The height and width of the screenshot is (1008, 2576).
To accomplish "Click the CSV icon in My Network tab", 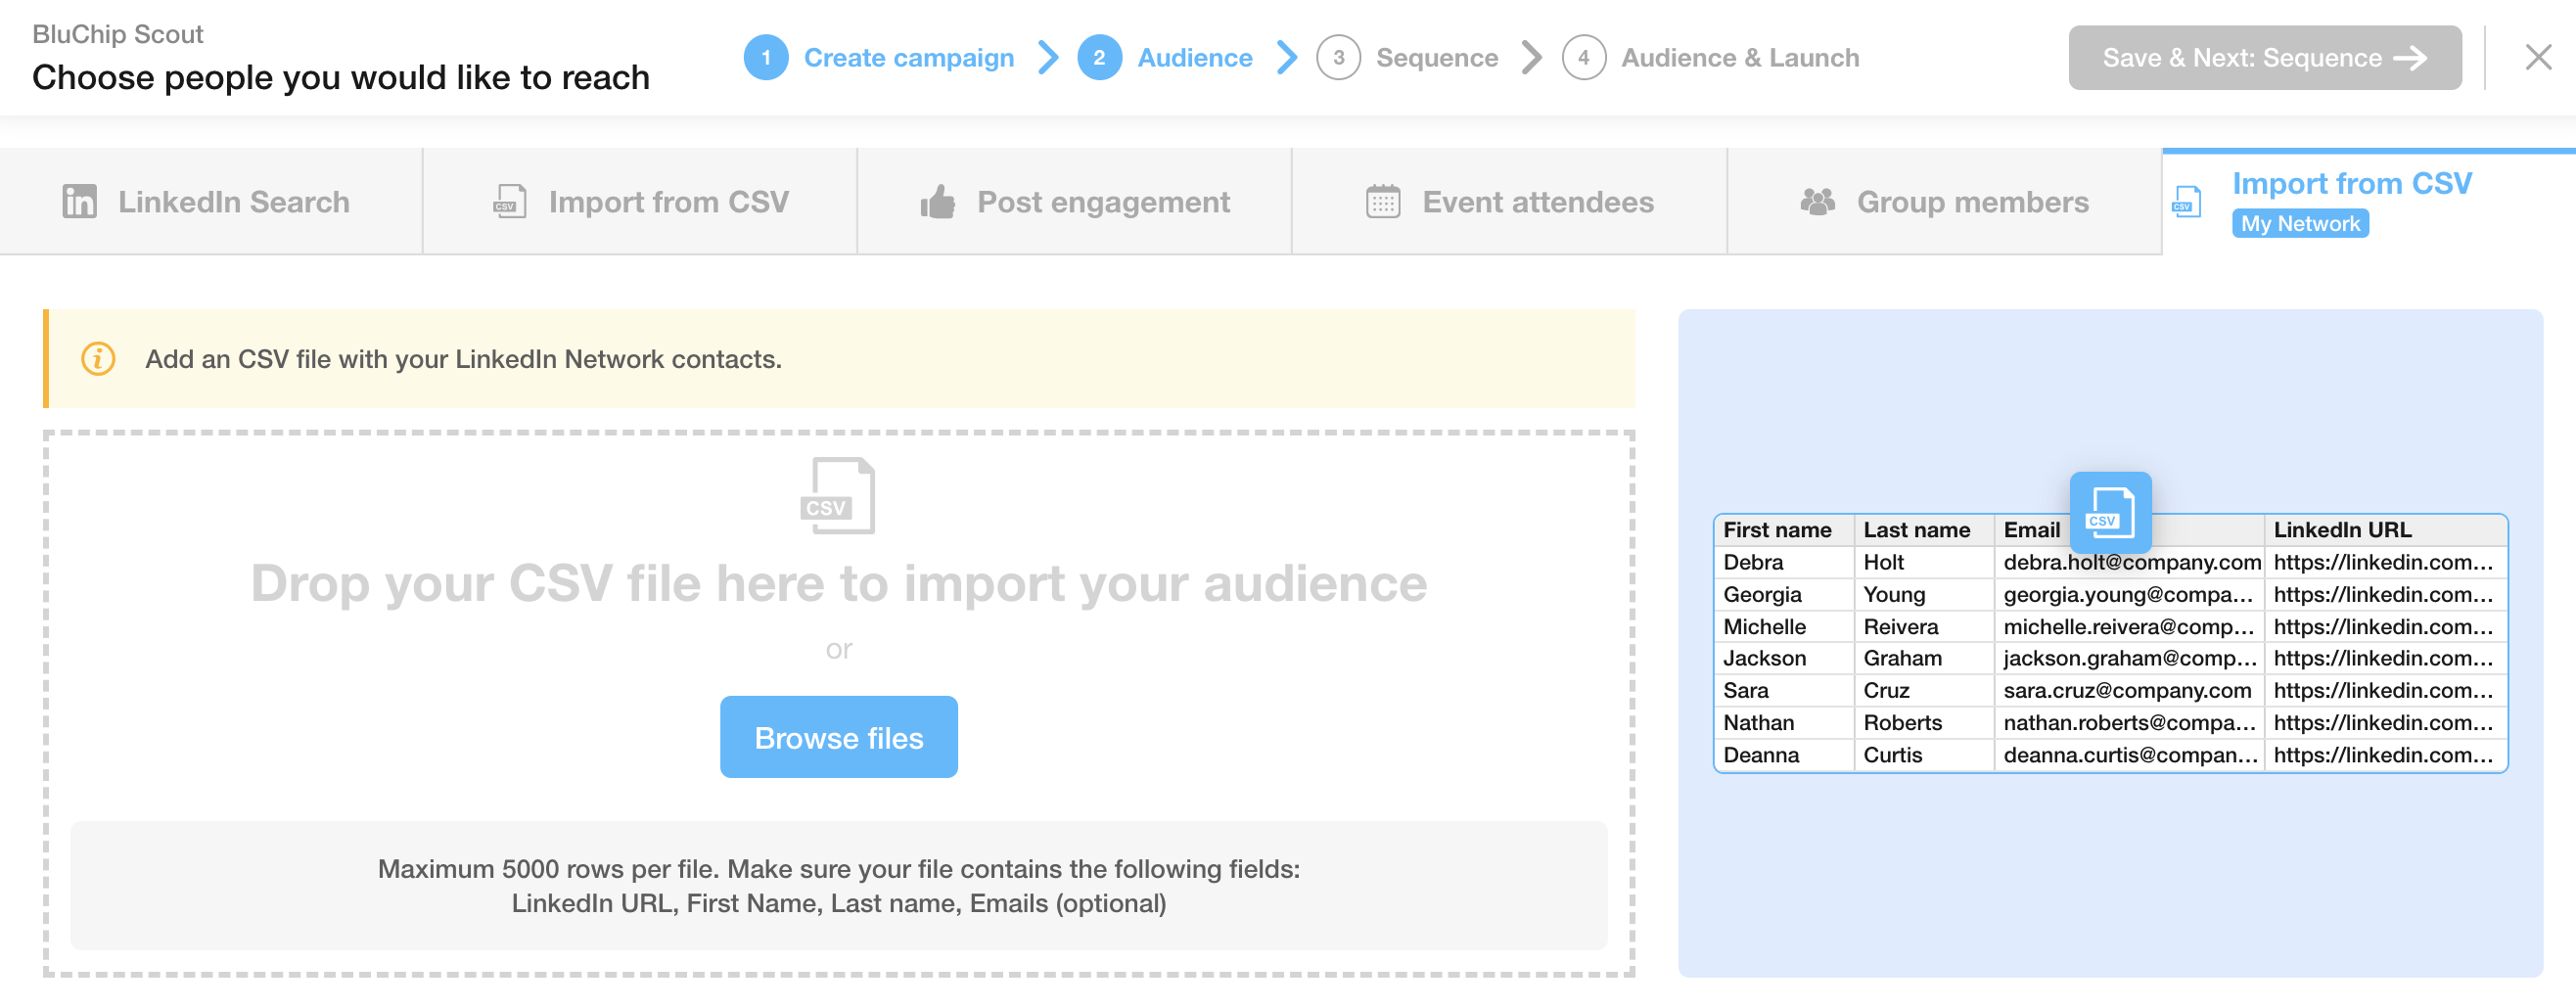I will [2187, 202].
